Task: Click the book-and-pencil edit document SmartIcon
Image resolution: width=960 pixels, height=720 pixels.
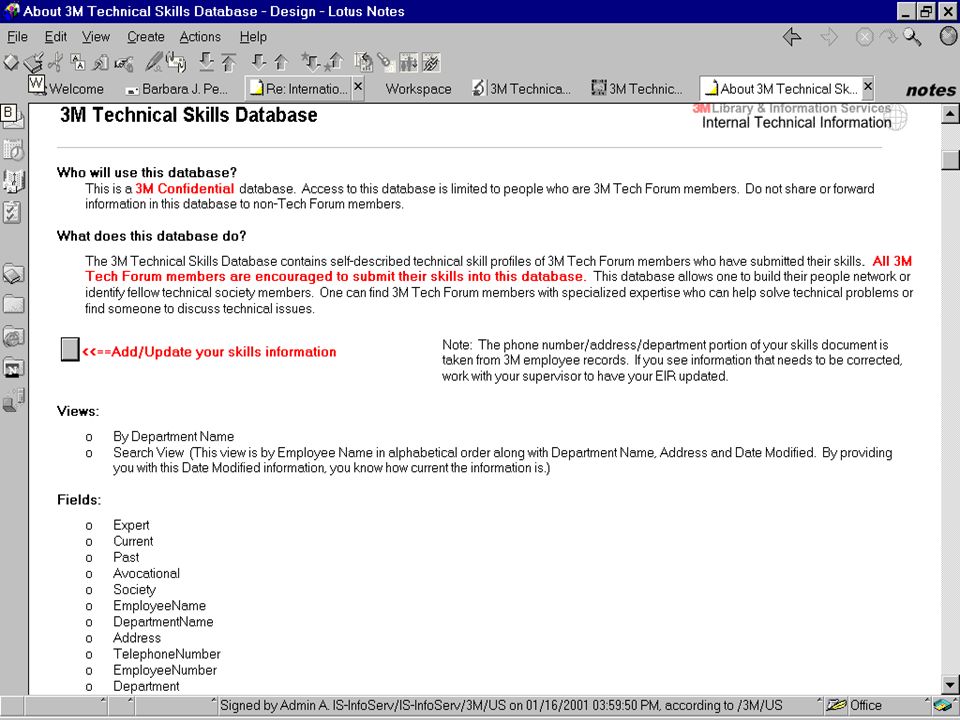Action: [34, 62]
